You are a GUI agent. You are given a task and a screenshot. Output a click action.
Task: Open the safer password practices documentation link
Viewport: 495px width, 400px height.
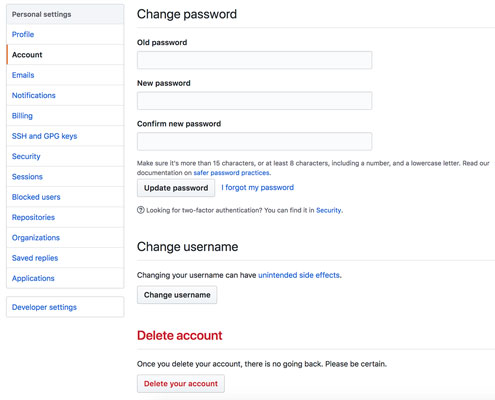click(231, 173)
